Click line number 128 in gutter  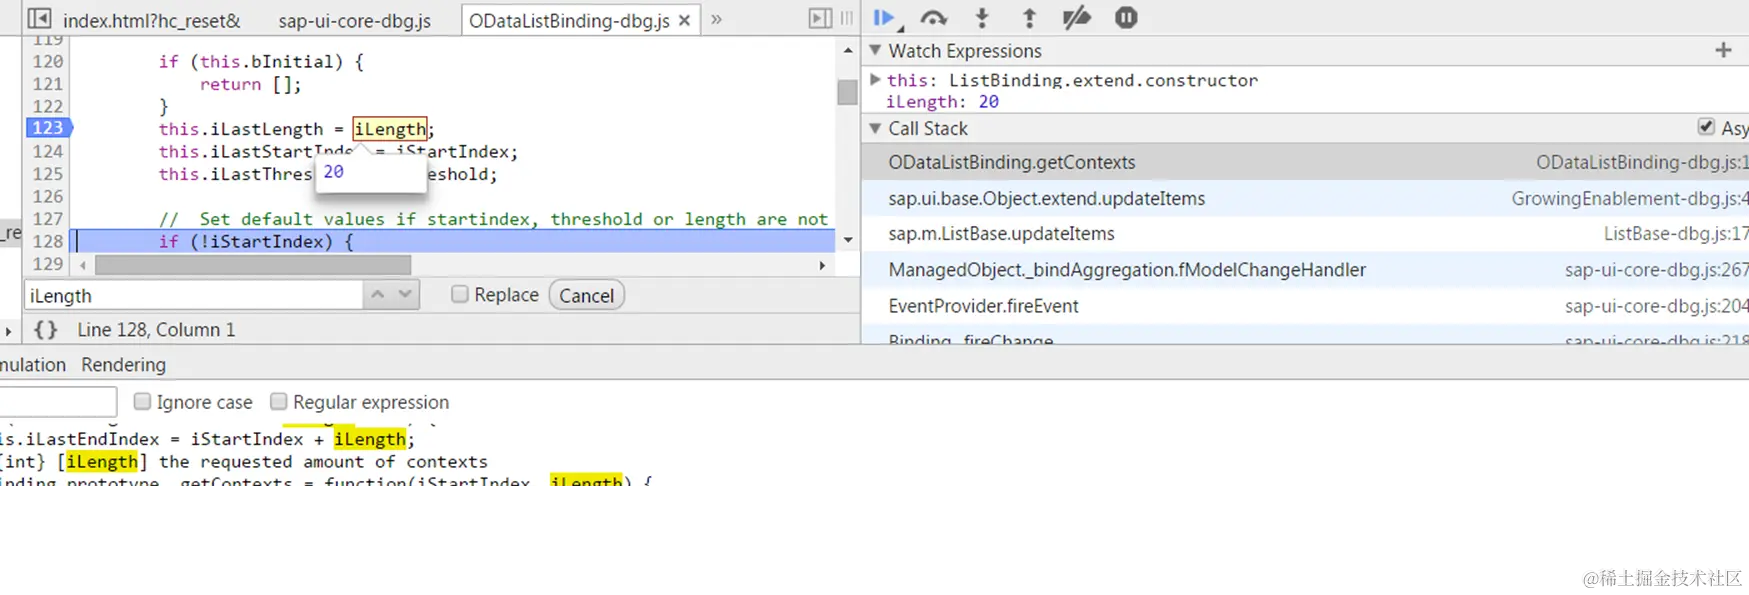click(x=47, y=241)
